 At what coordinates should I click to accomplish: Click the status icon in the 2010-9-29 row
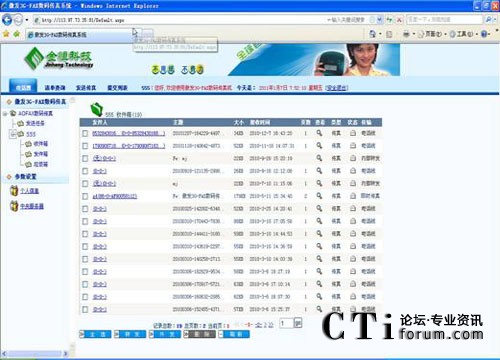point(353,158)
